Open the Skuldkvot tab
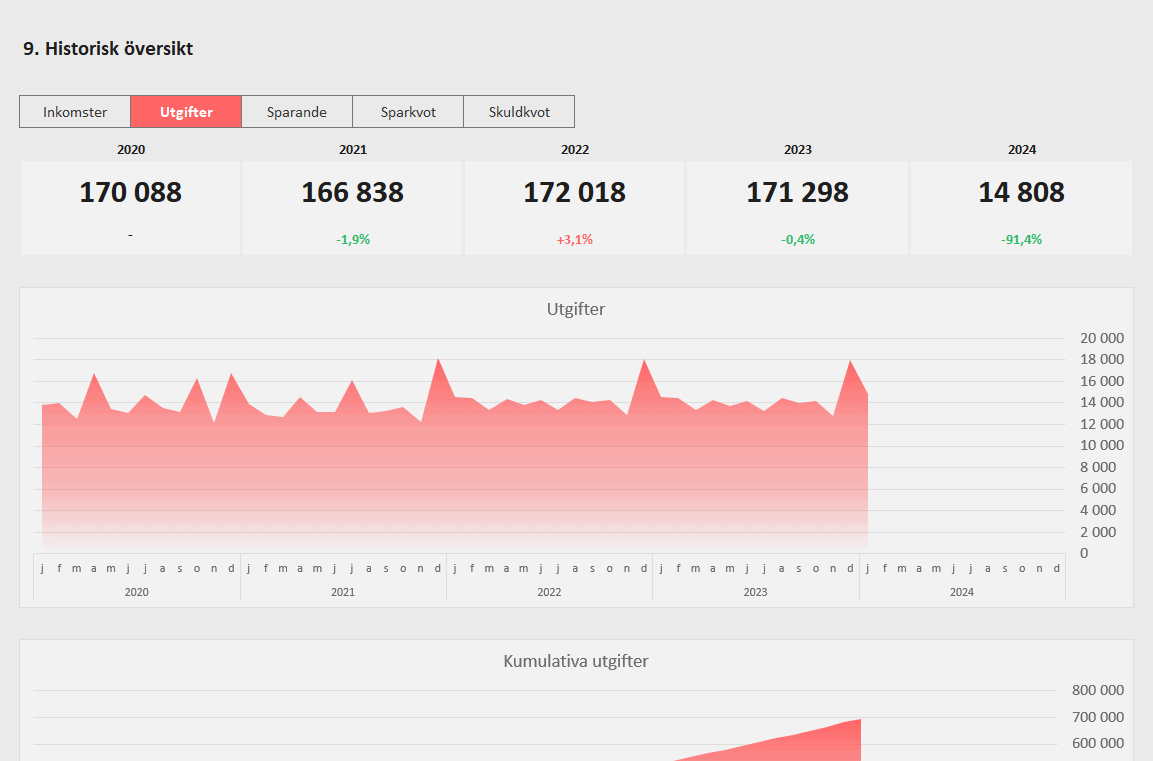The image size is (1153, 761). 519,112
